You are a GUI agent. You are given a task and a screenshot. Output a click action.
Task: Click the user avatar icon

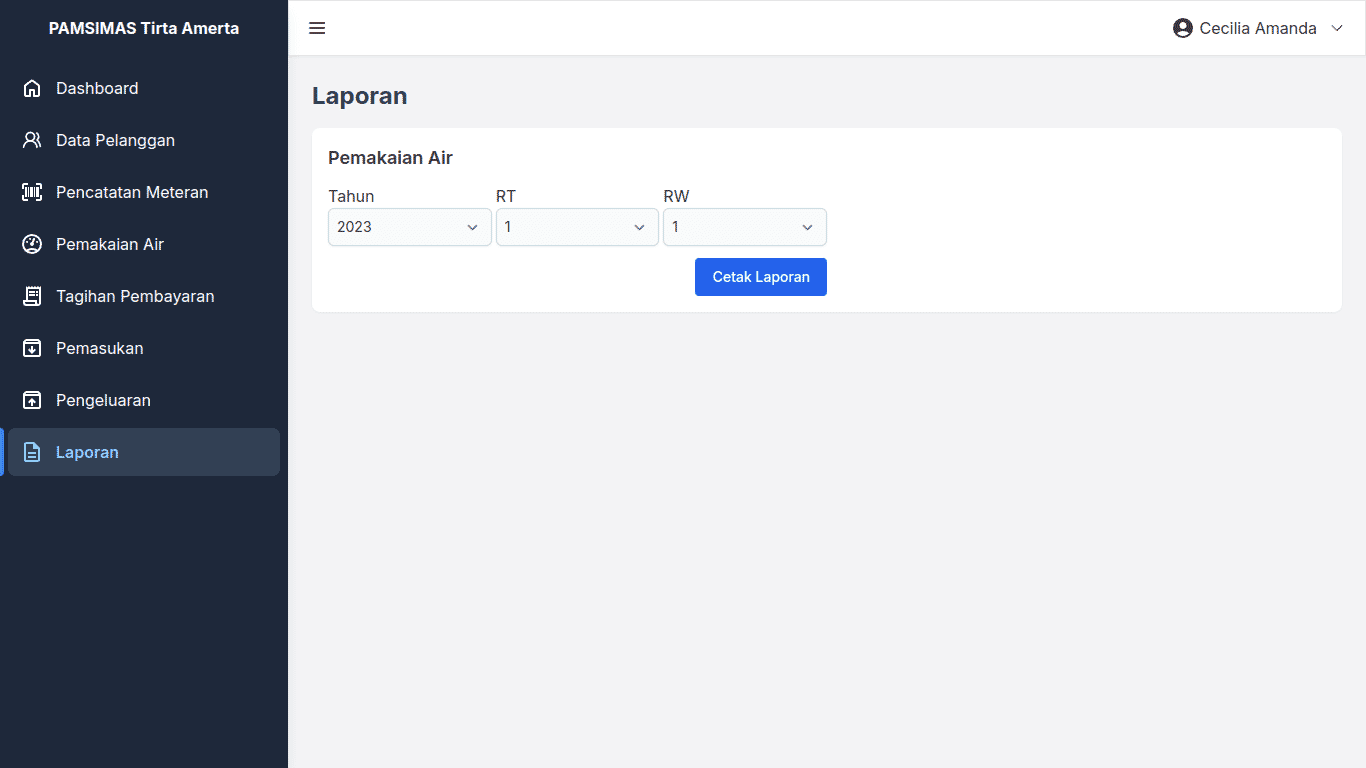(x=1183, y=28)
